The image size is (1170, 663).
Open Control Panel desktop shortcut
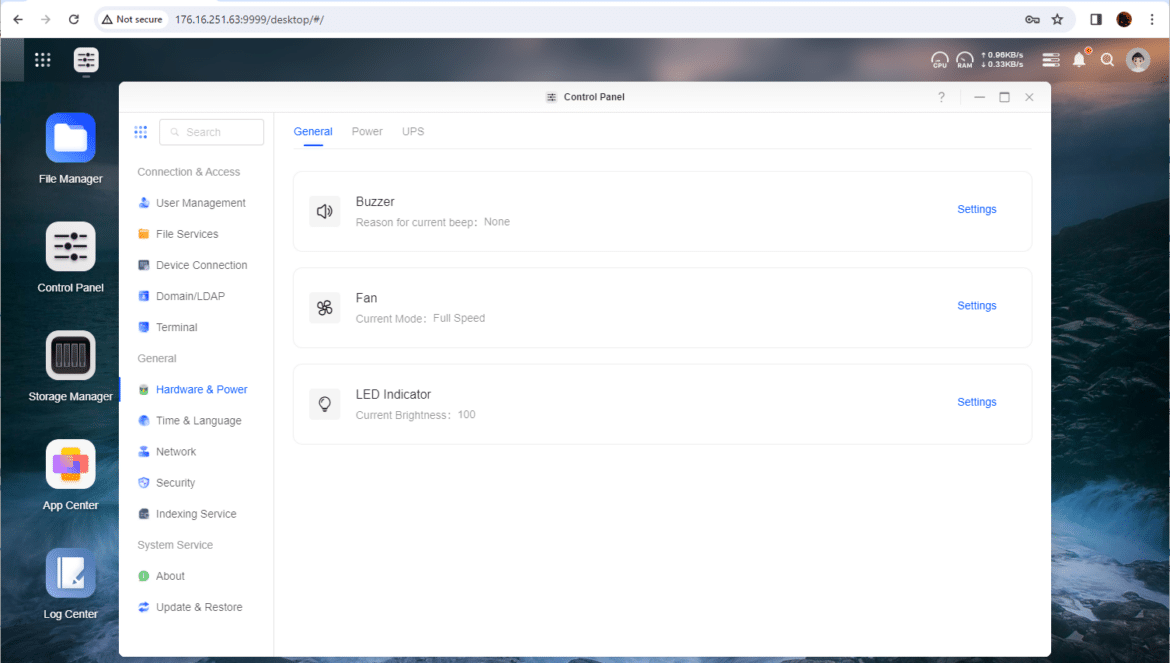pos(70,247)
